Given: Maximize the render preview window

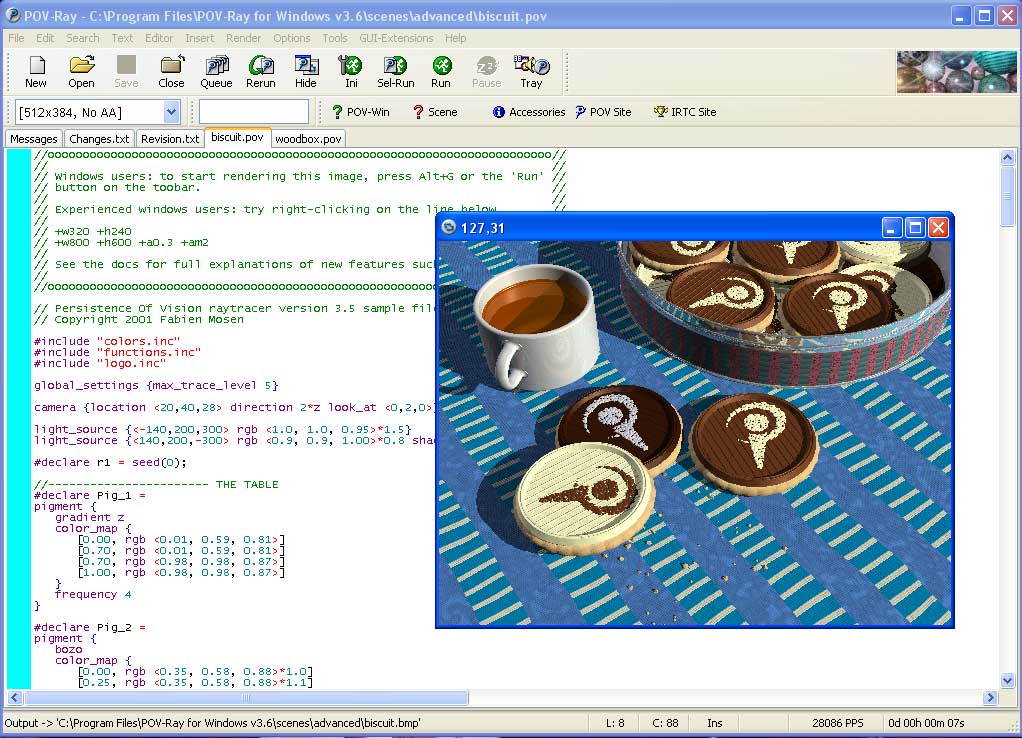Looking at the screenshot, I should point(915,228).
